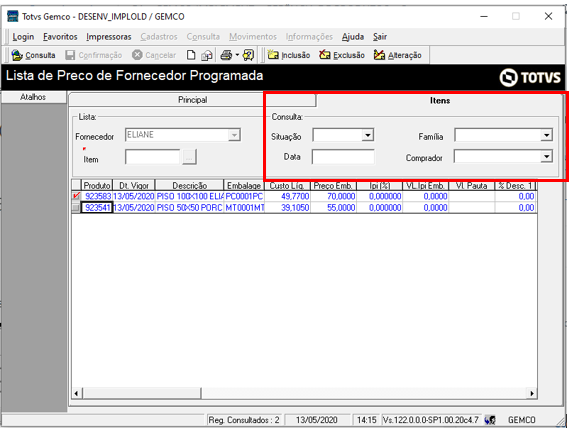Click the Exclusão toolbar button
The image size is (569, 430).
[342, 55]
